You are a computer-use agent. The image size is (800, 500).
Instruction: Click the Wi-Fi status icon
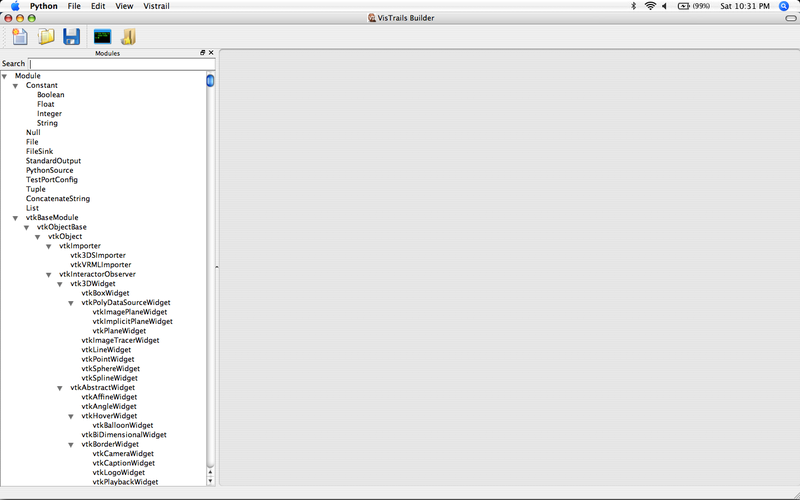pos(650,6)
